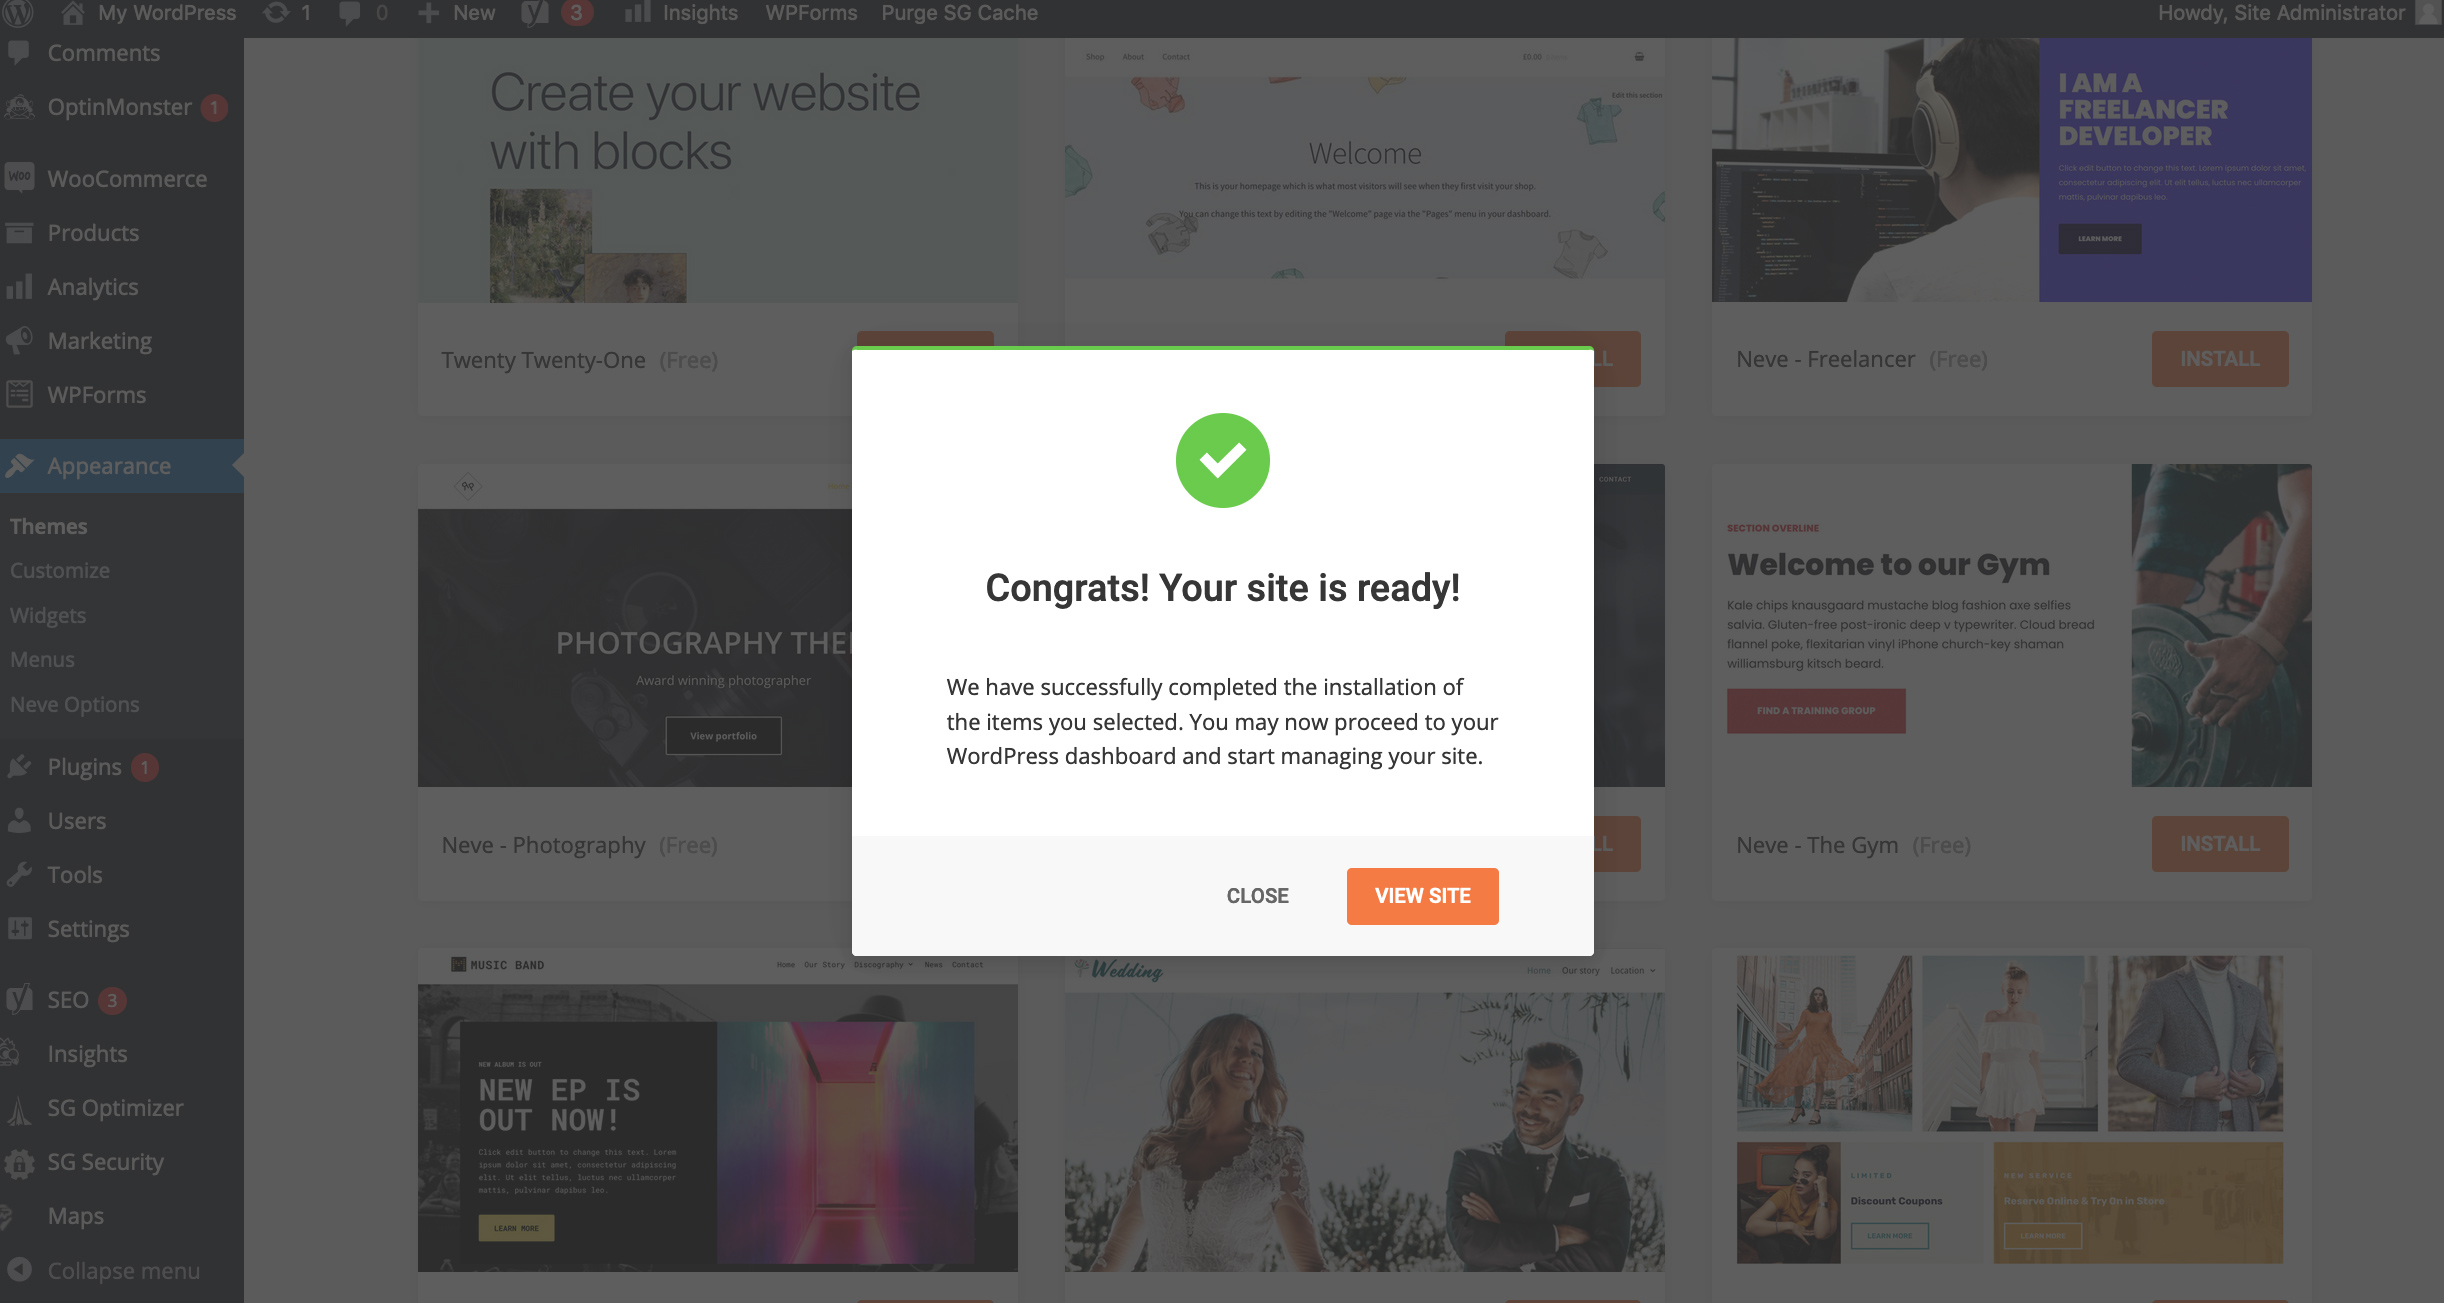This screenshot has height=1303, width=2444.
Task: Open the Yoast SEO sidebar icon
Action: pos(19,999)
